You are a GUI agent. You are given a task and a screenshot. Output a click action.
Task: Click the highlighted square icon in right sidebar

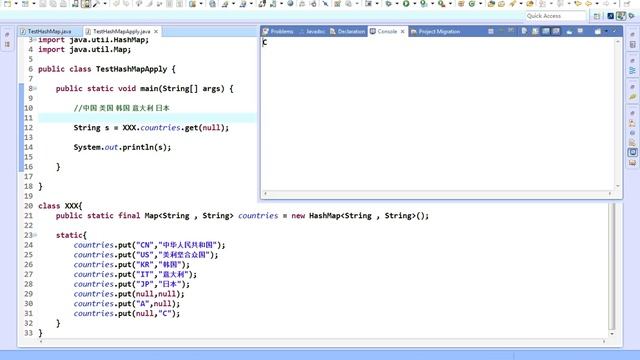tap(632, 152)
